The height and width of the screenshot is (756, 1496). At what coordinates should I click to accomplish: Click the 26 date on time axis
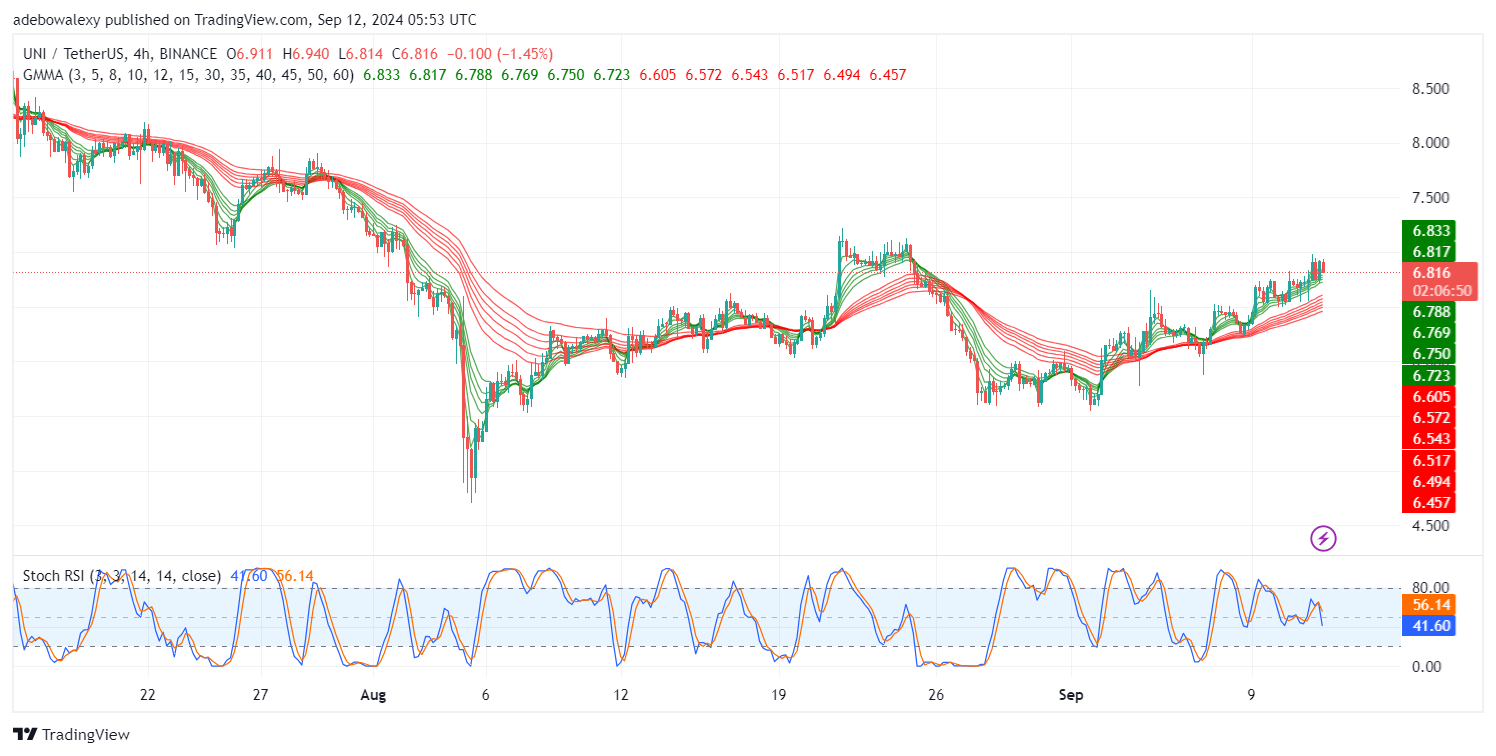coord(936,694)
